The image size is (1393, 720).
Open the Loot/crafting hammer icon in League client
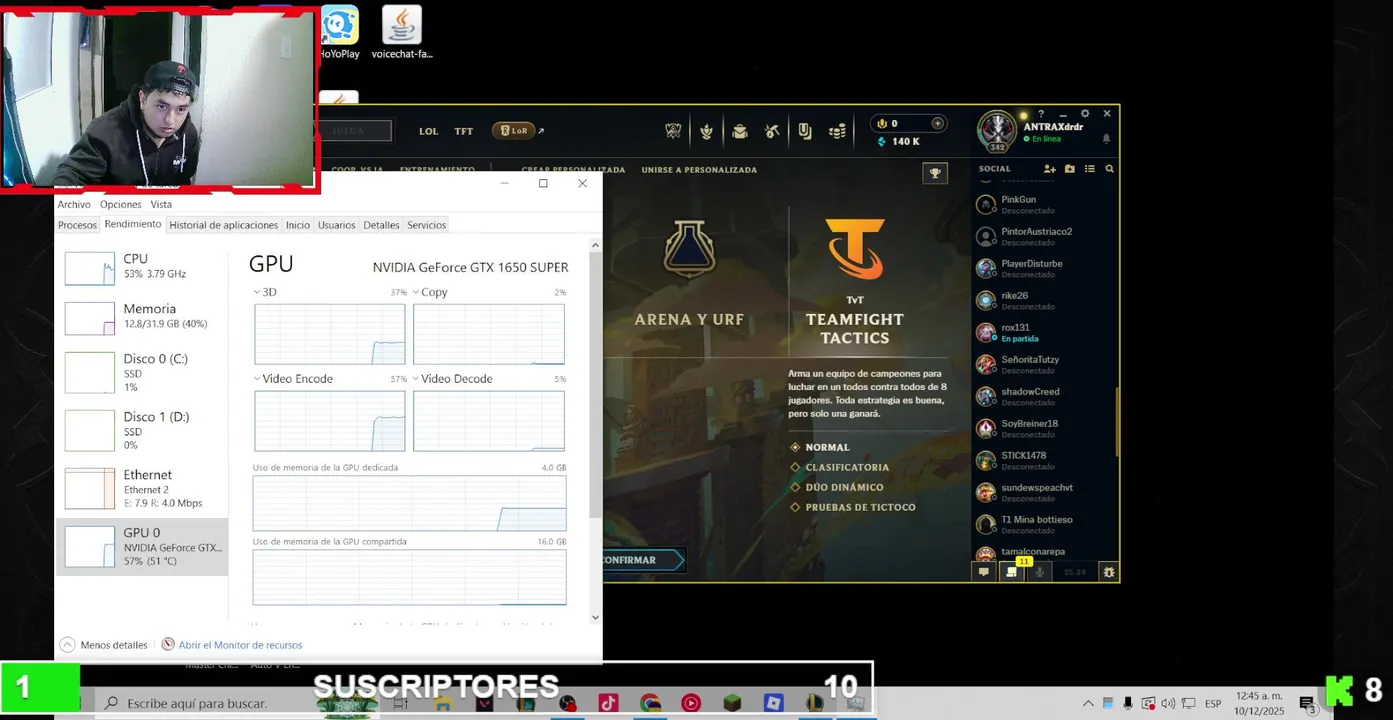coord(772,131)
